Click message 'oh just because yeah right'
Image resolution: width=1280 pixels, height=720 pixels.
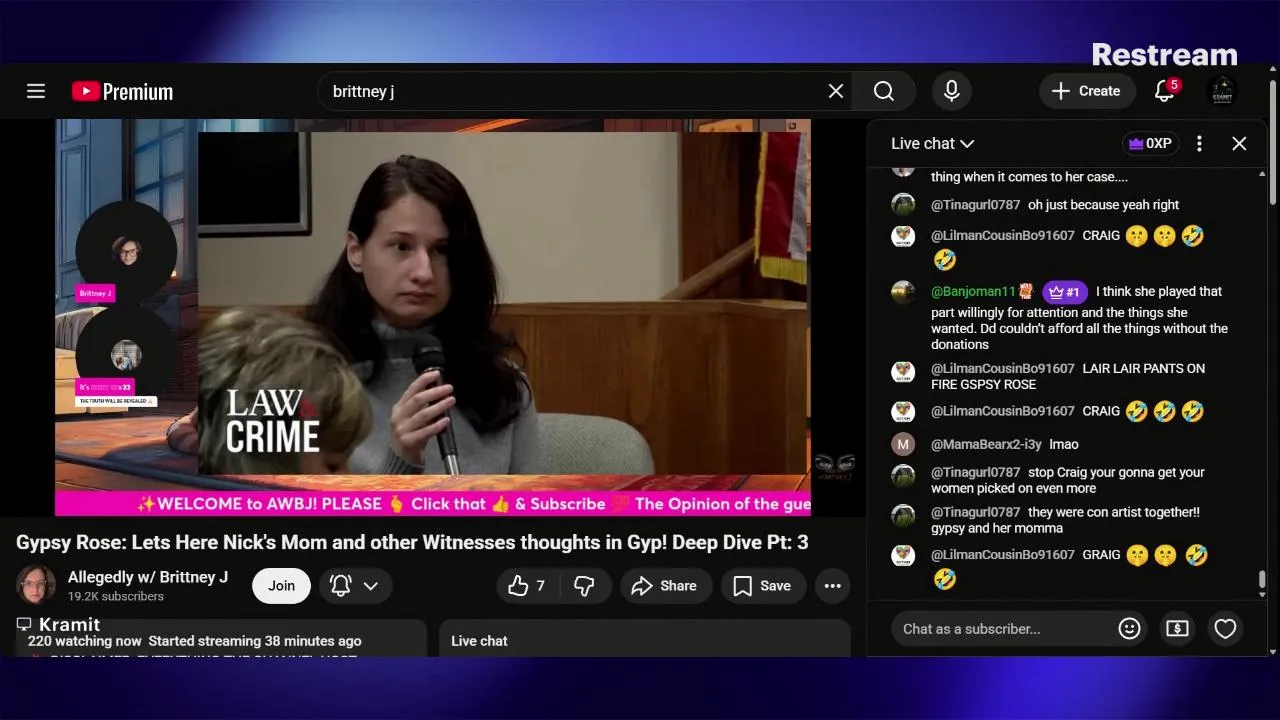coord(1104,205)
